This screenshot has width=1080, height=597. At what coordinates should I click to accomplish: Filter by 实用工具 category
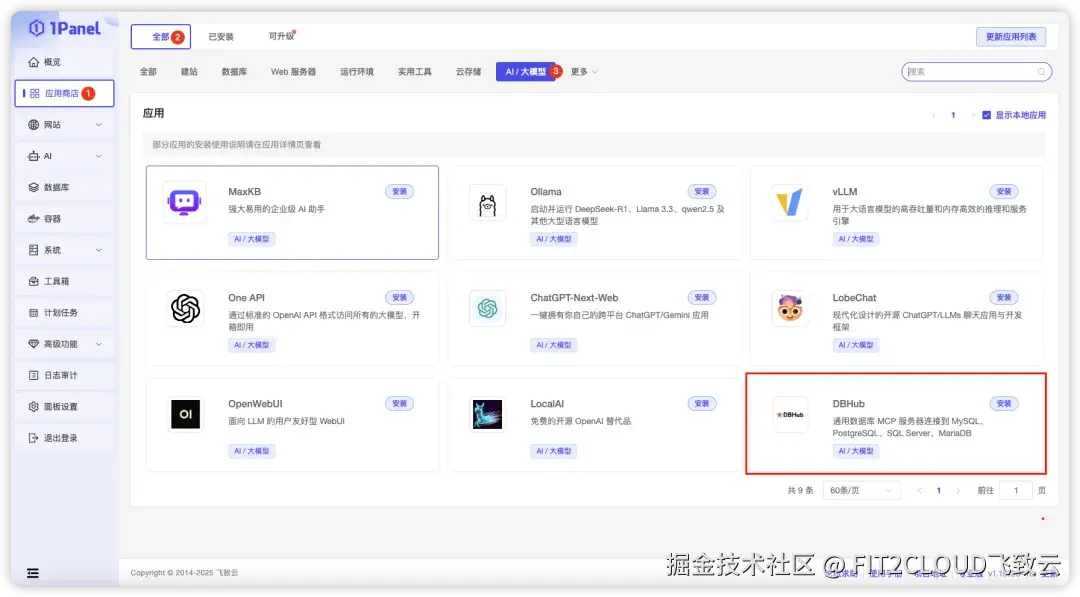pos(415,72)
